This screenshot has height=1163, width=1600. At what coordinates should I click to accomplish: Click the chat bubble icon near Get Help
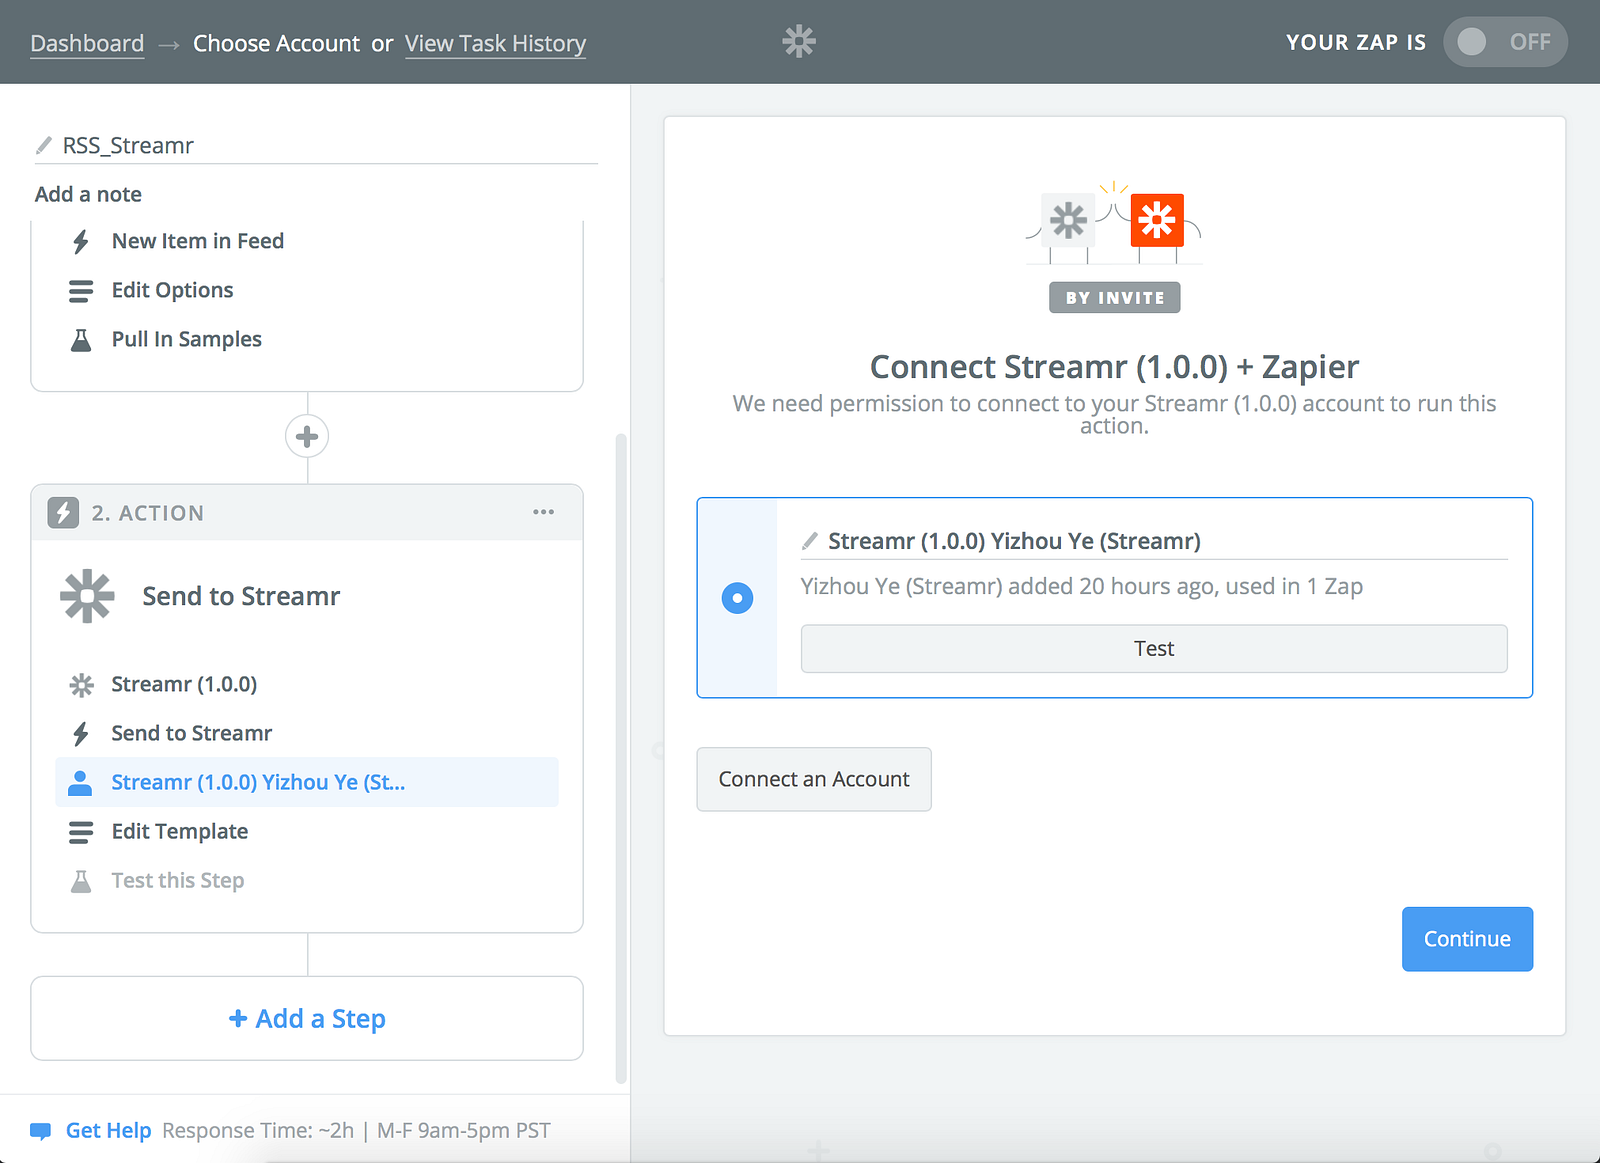(41, 1131)
